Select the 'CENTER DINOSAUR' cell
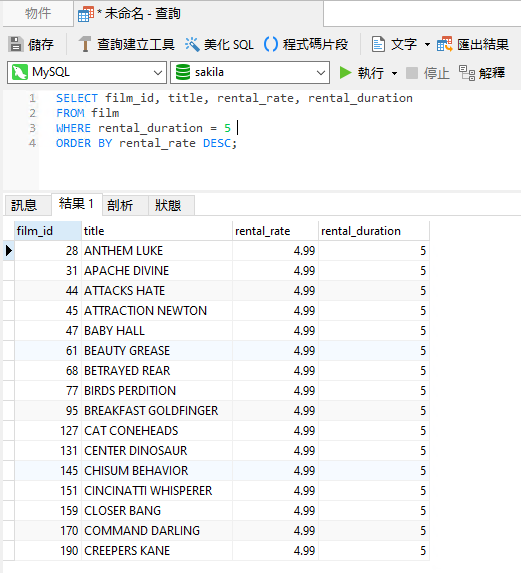The width and height of the screenshot is (521, 573). 157,451
